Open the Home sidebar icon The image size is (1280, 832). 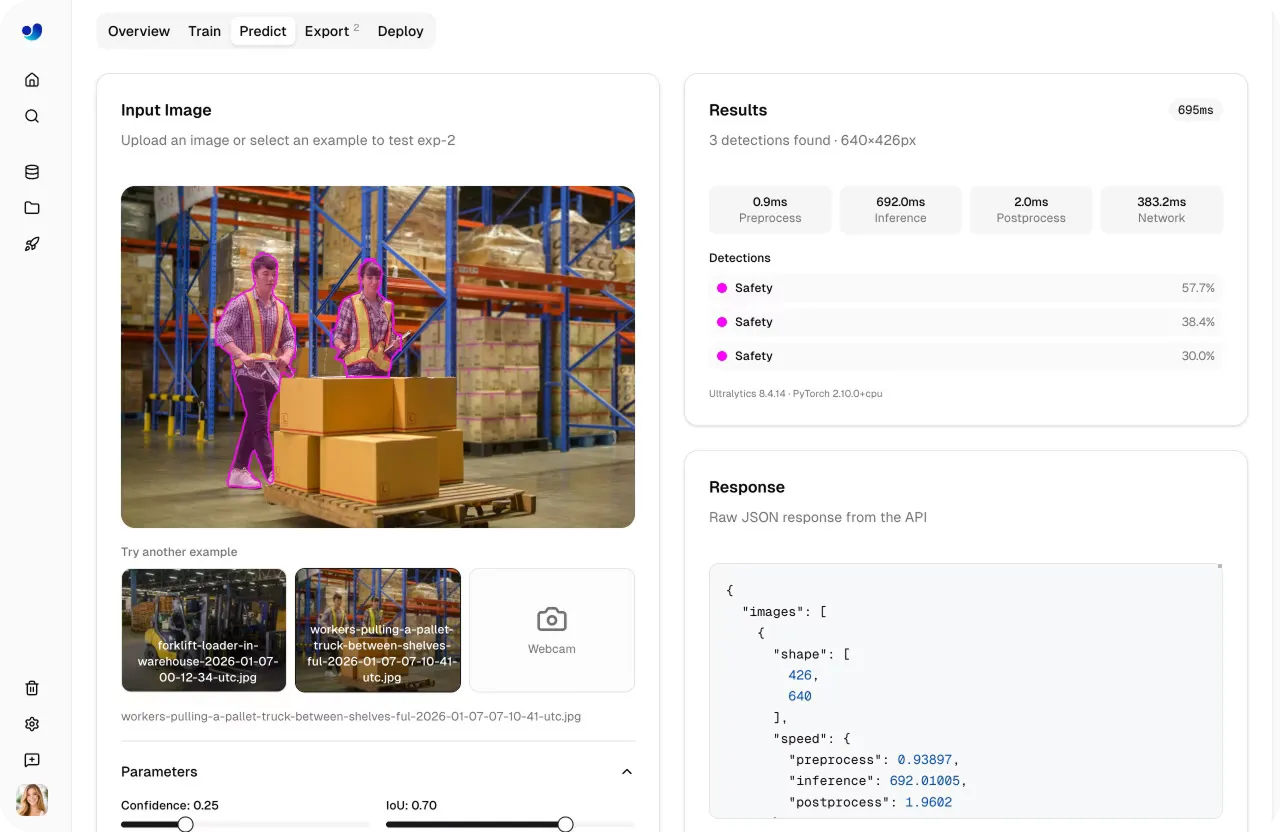coord(32,80)
